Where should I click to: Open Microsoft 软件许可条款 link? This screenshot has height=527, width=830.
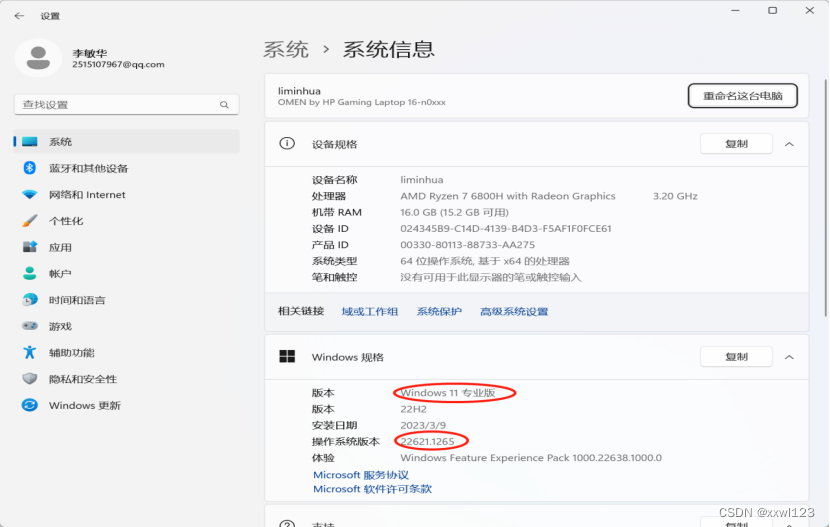(x=373, y=489)
